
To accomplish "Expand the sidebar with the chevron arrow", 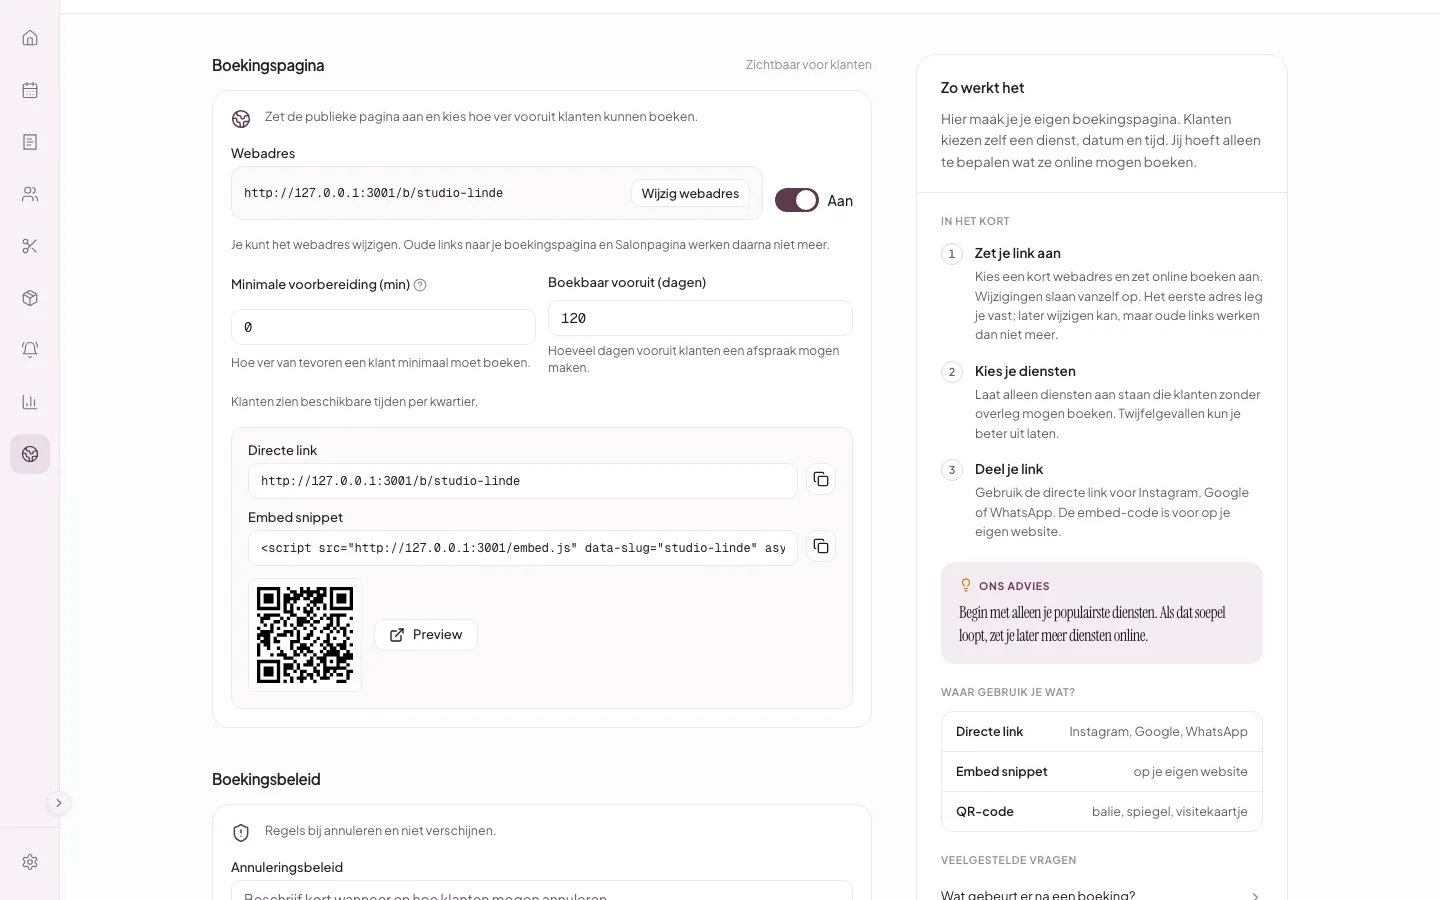I will tap(59, 803).
